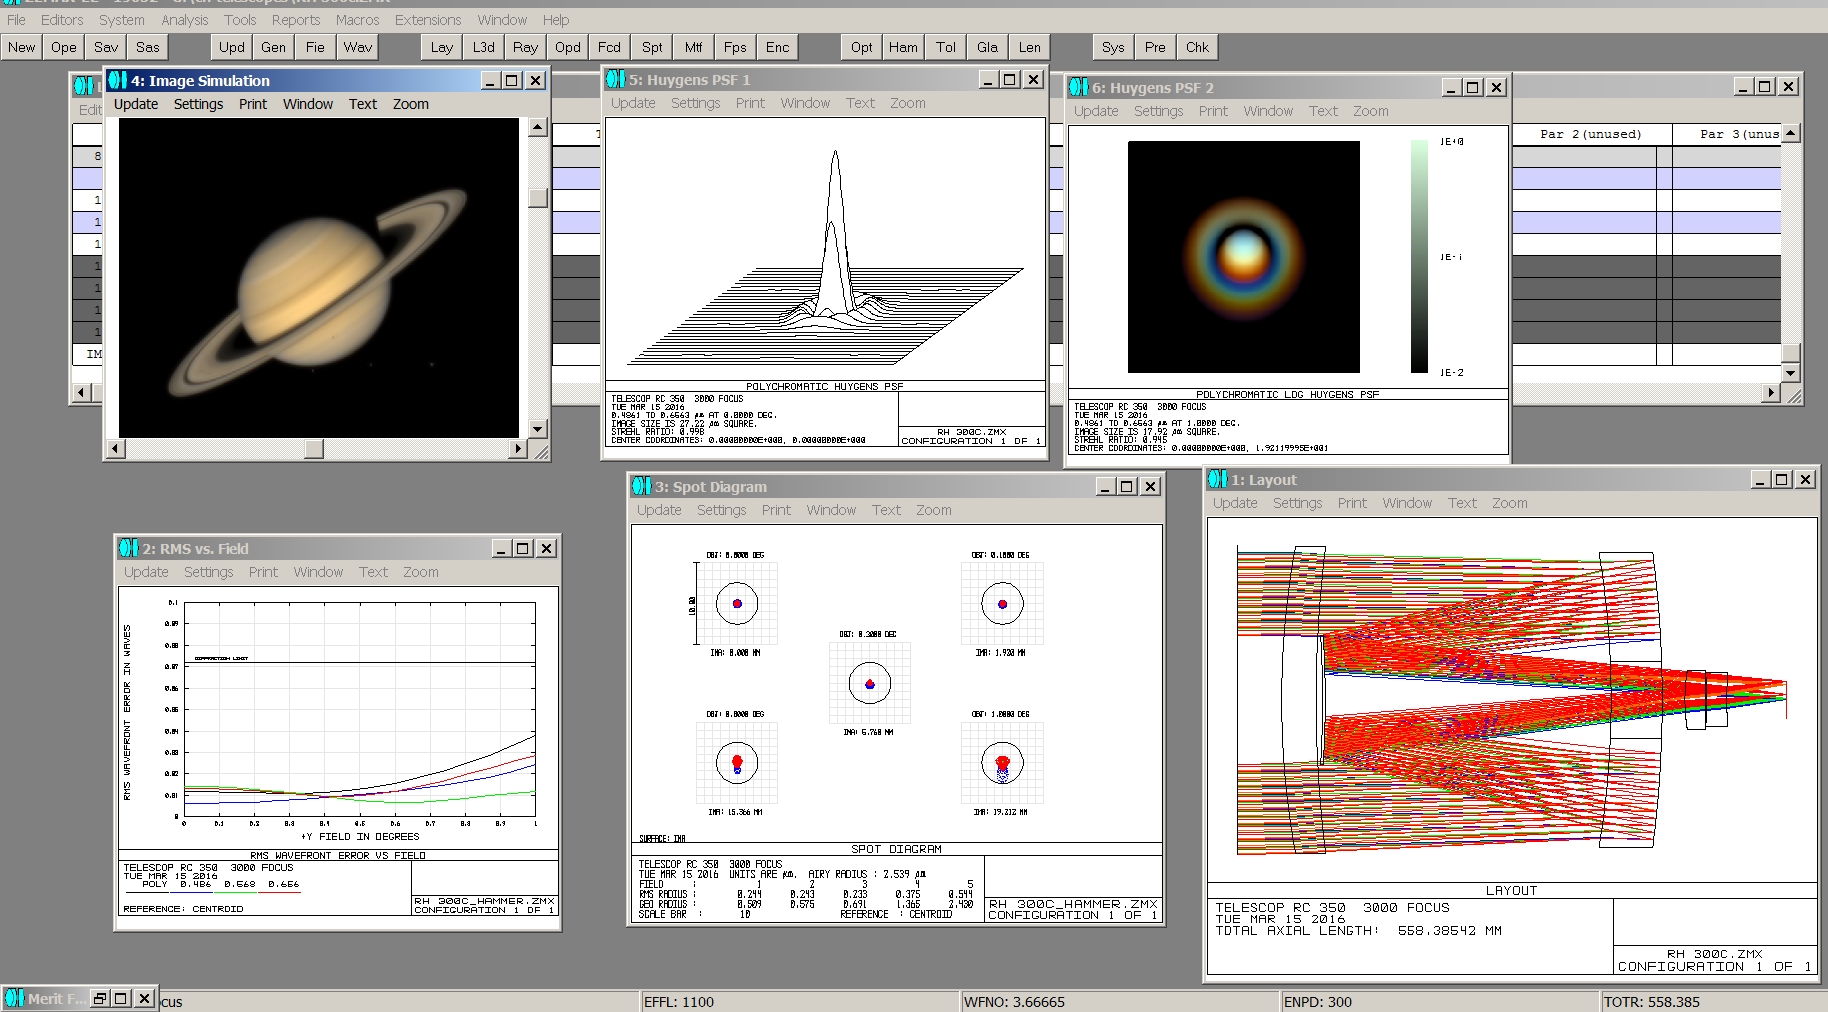Viewport: 1828px width, 1012px height.
Task: Click the EFFL: 1100 status bar entry
Action: [799, 1001]
